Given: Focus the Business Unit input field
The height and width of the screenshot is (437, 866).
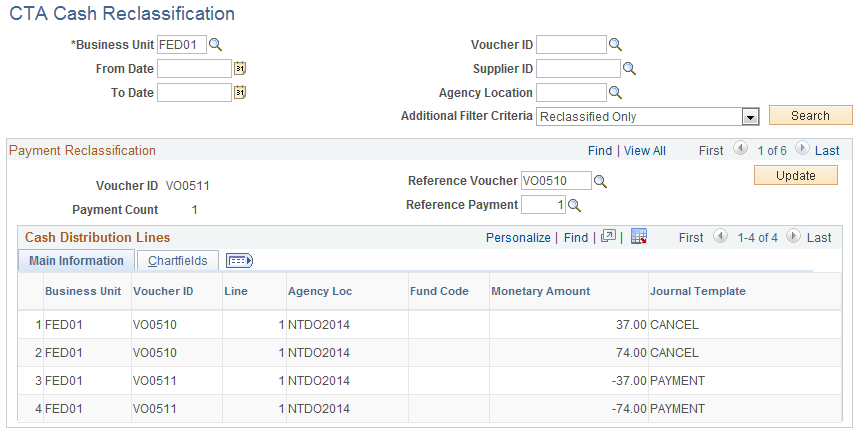Looking at the screenshot, I should click(182, 45).
